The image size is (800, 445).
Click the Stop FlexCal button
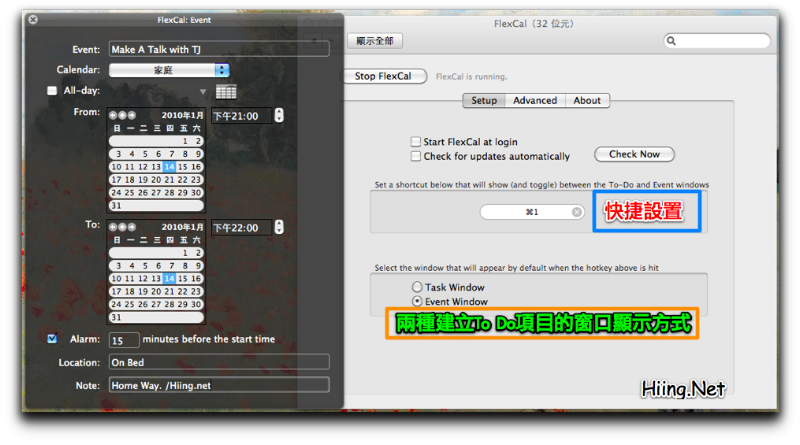pos(383,76)
